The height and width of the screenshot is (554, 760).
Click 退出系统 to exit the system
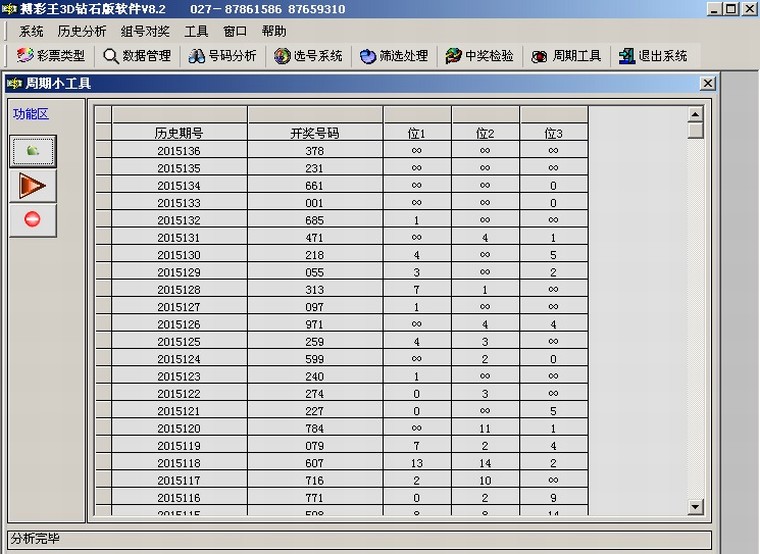[x=653, y=56]
